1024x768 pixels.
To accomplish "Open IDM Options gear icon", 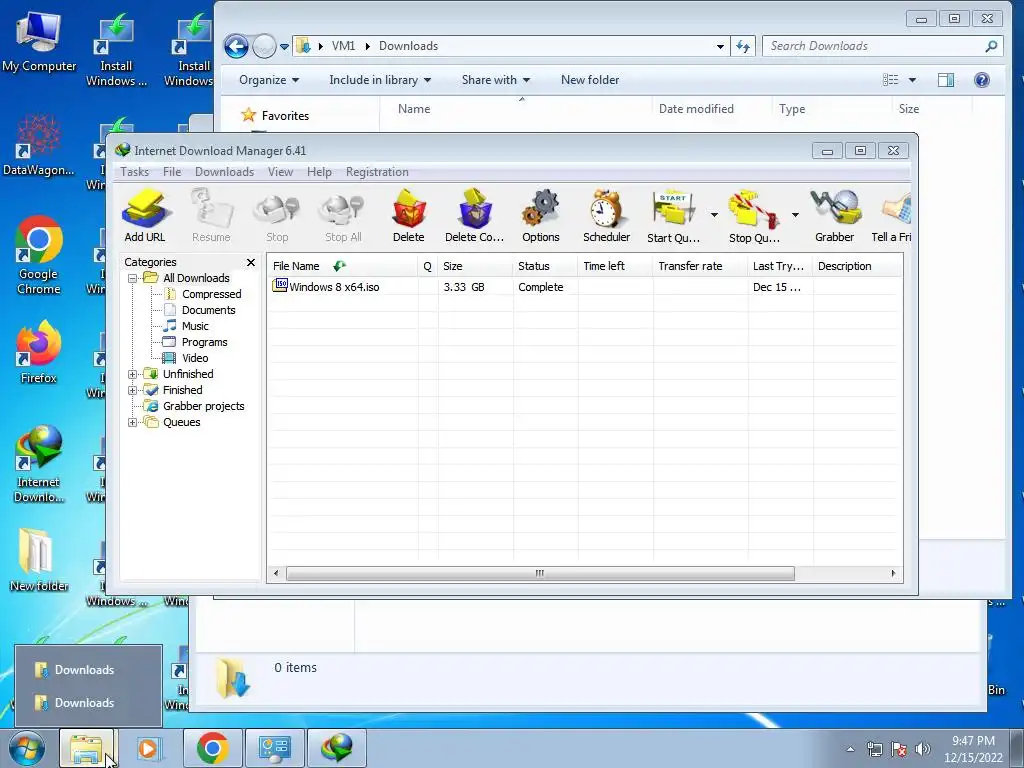I will click(x=541, y=216).
